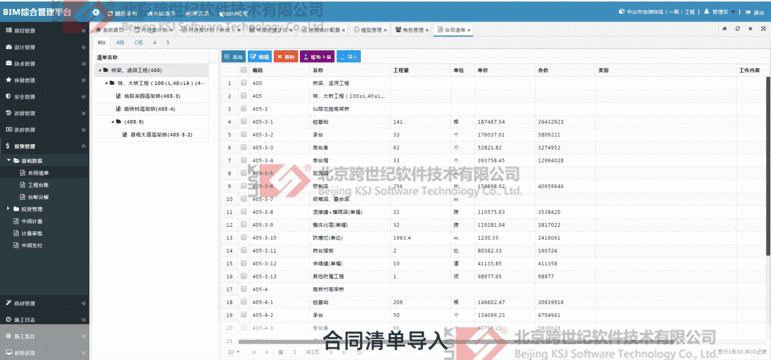This screenshot has height=360, width=771.
Task: Select the A标 section tab
Action: [x=120, y=43]
